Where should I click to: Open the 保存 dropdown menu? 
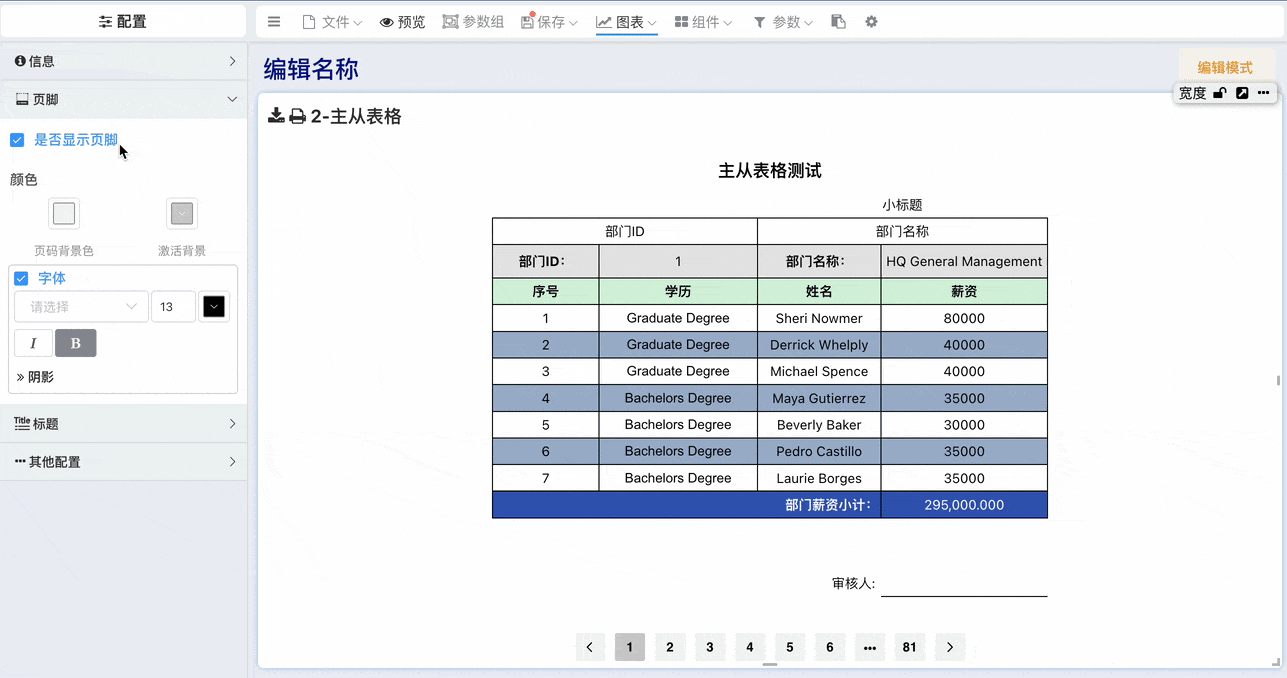coord(549,22)
